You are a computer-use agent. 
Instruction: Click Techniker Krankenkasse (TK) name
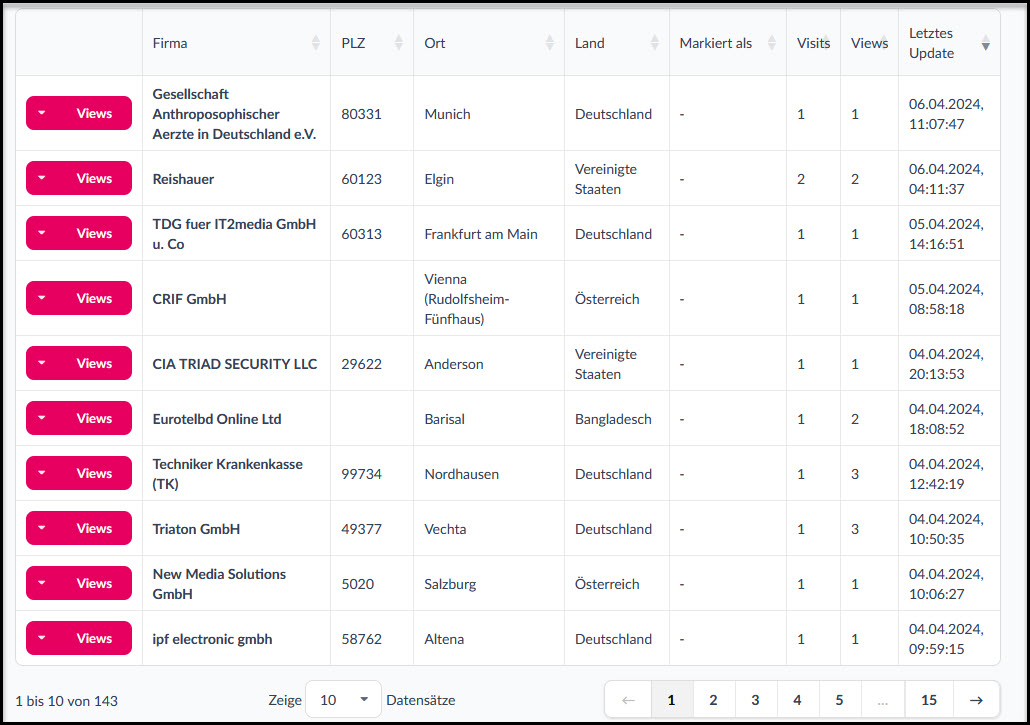(227, 473)
